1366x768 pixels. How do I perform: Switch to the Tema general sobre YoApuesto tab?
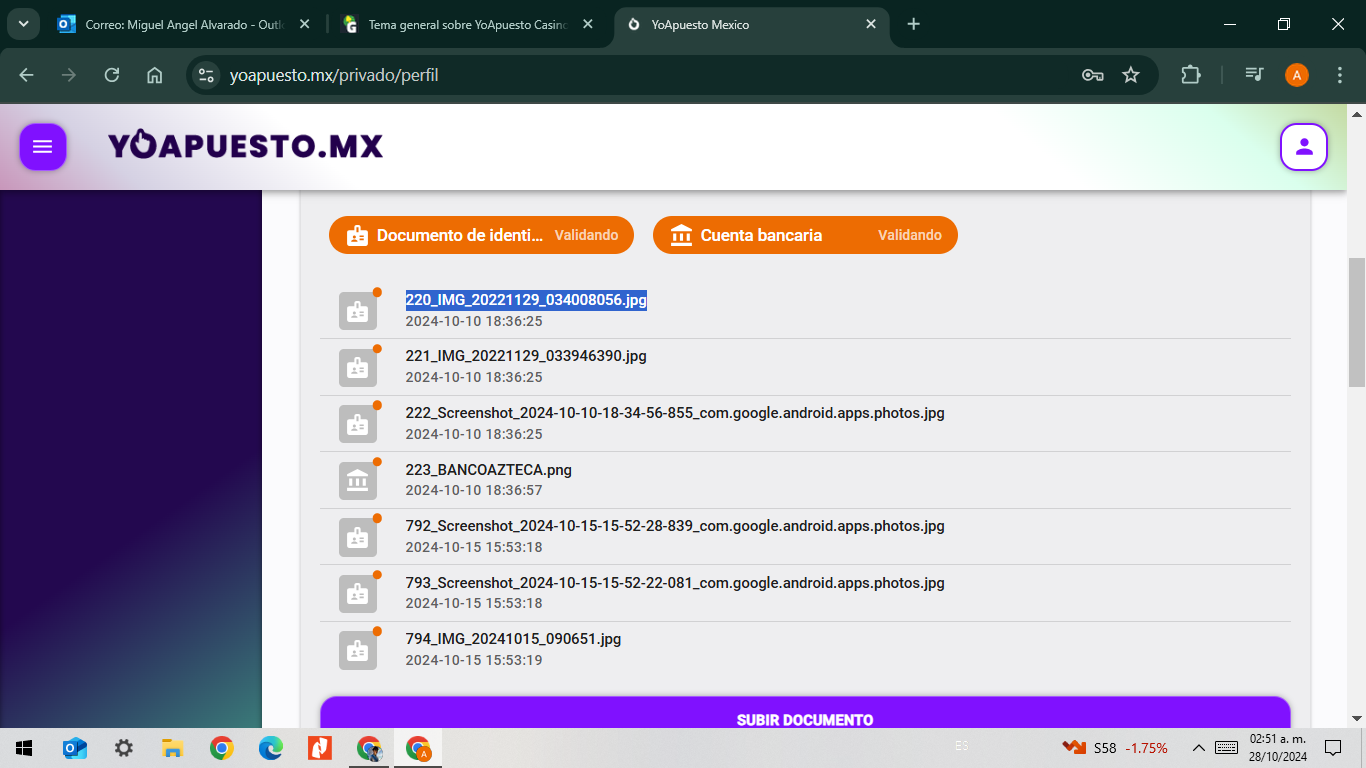click(460, 24)
